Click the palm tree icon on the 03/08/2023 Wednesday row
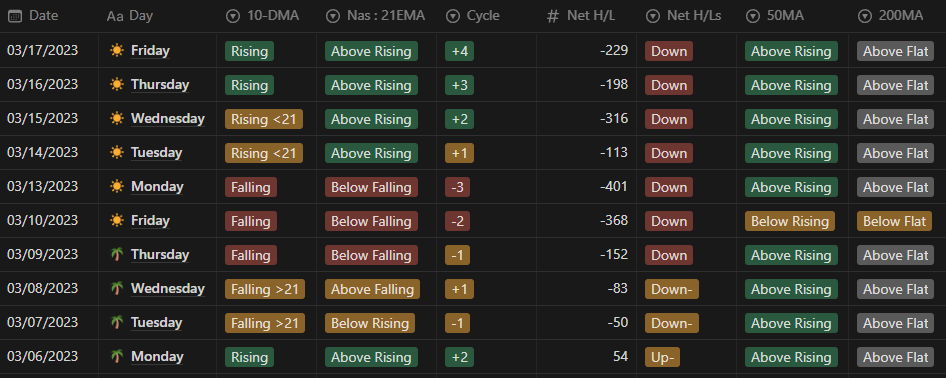 pyautogui.click(x=117, y=289)
